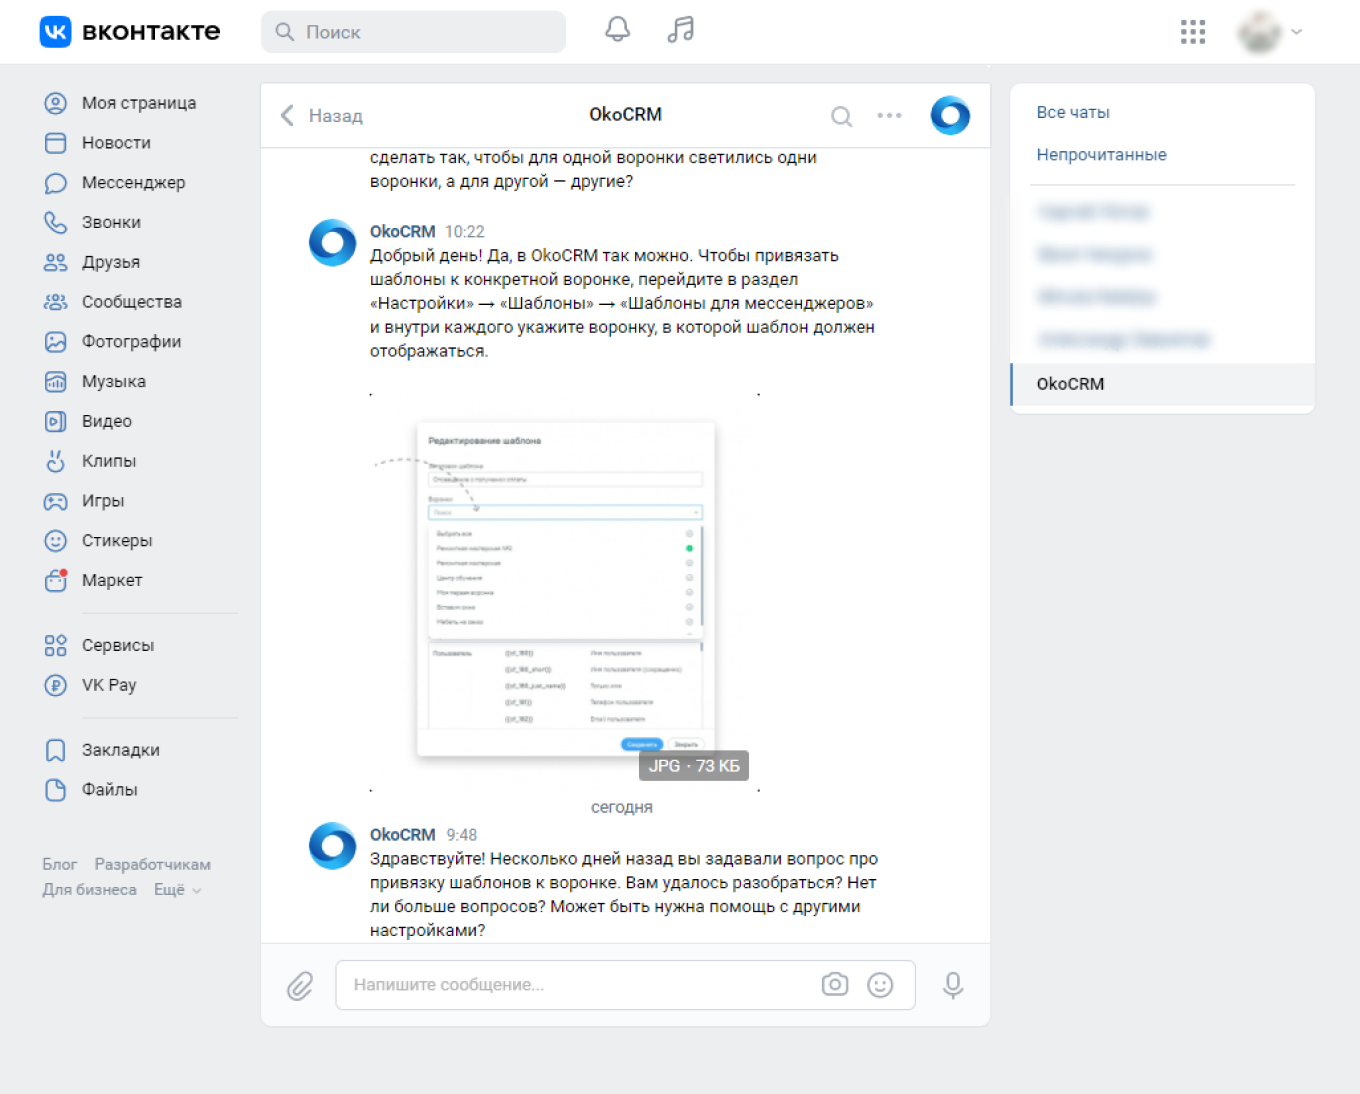The image size is (1360, 1094).
Task: Record a voice message with the microphone
Action: [953, 986]
